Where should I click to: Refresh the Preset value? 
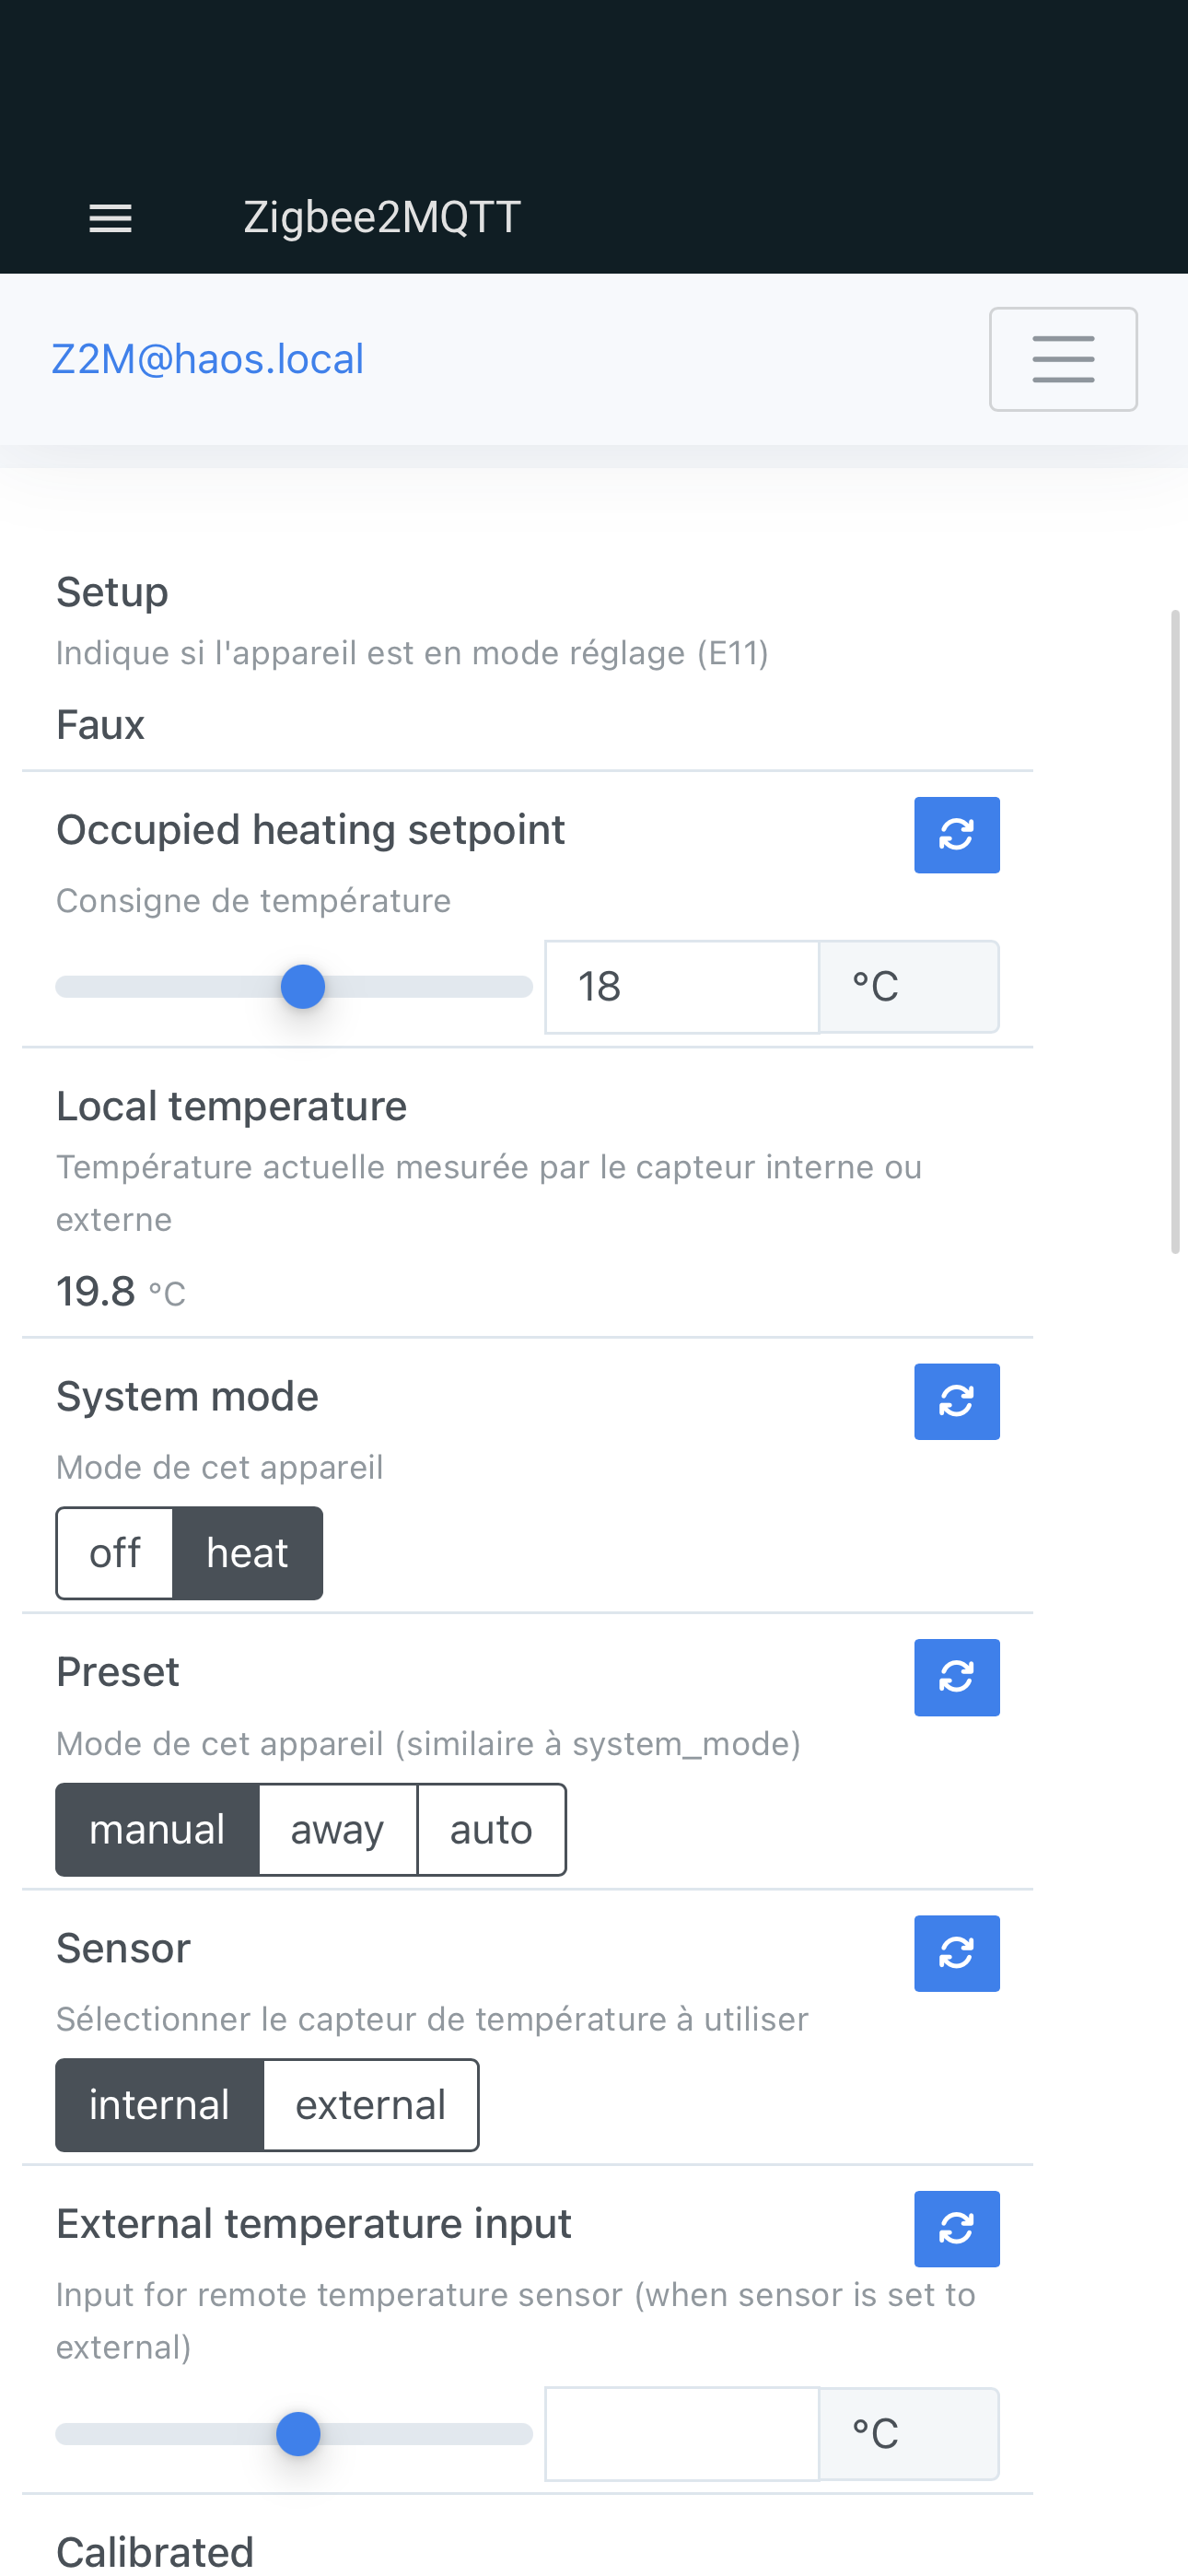[956, 1678]
